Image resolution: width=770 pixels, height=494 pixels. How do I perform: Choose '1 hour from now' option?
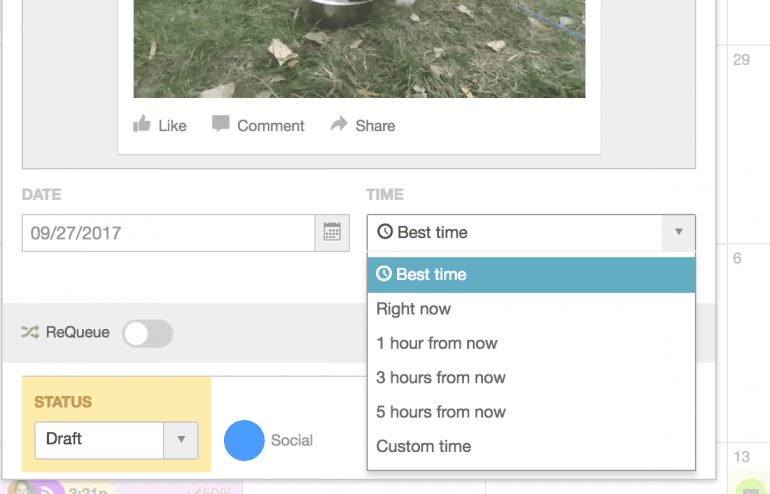point(437,343)
